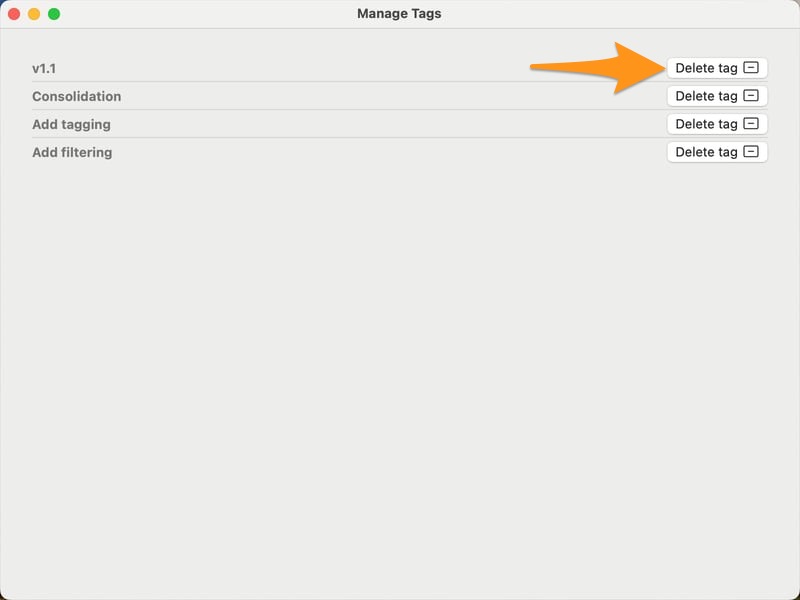The height and width of the screenshot is (600, 800).
Task: Click the Manage Tags window title
Action: (399, 14)
